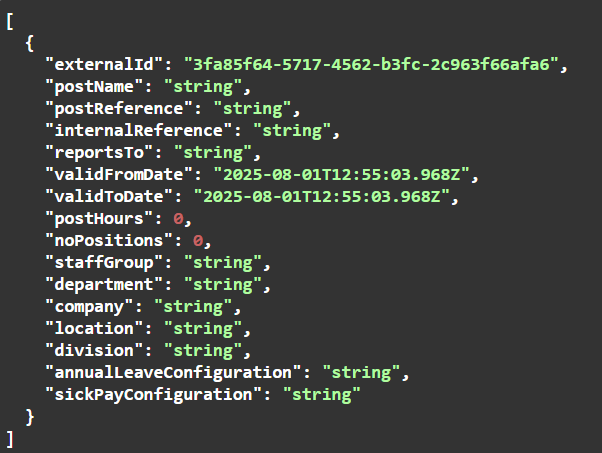Click the internalReference string value
602x453 pixels.
292,131
